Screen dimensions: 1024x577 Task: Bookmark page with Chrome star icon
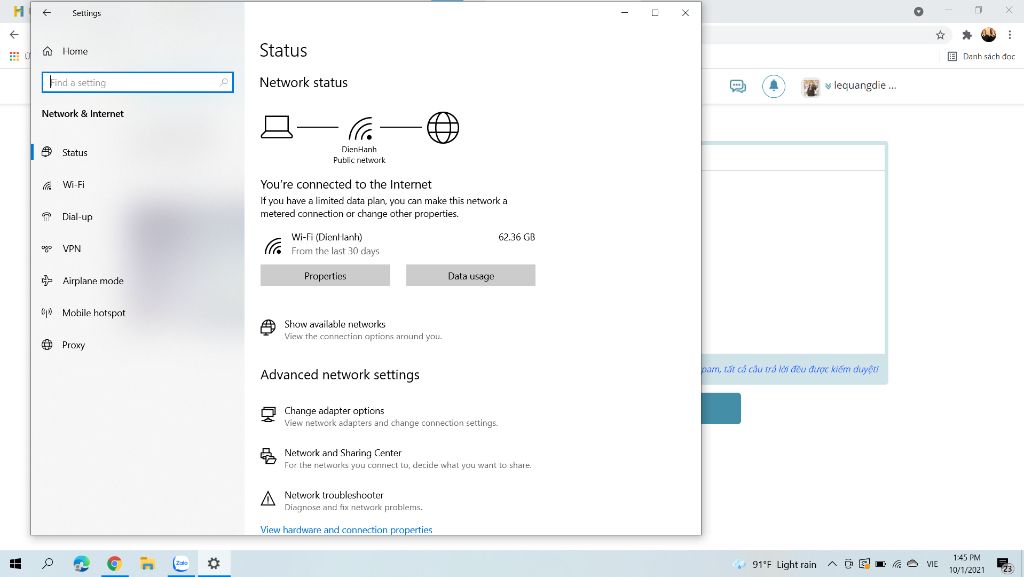click(x=940, y=35)
